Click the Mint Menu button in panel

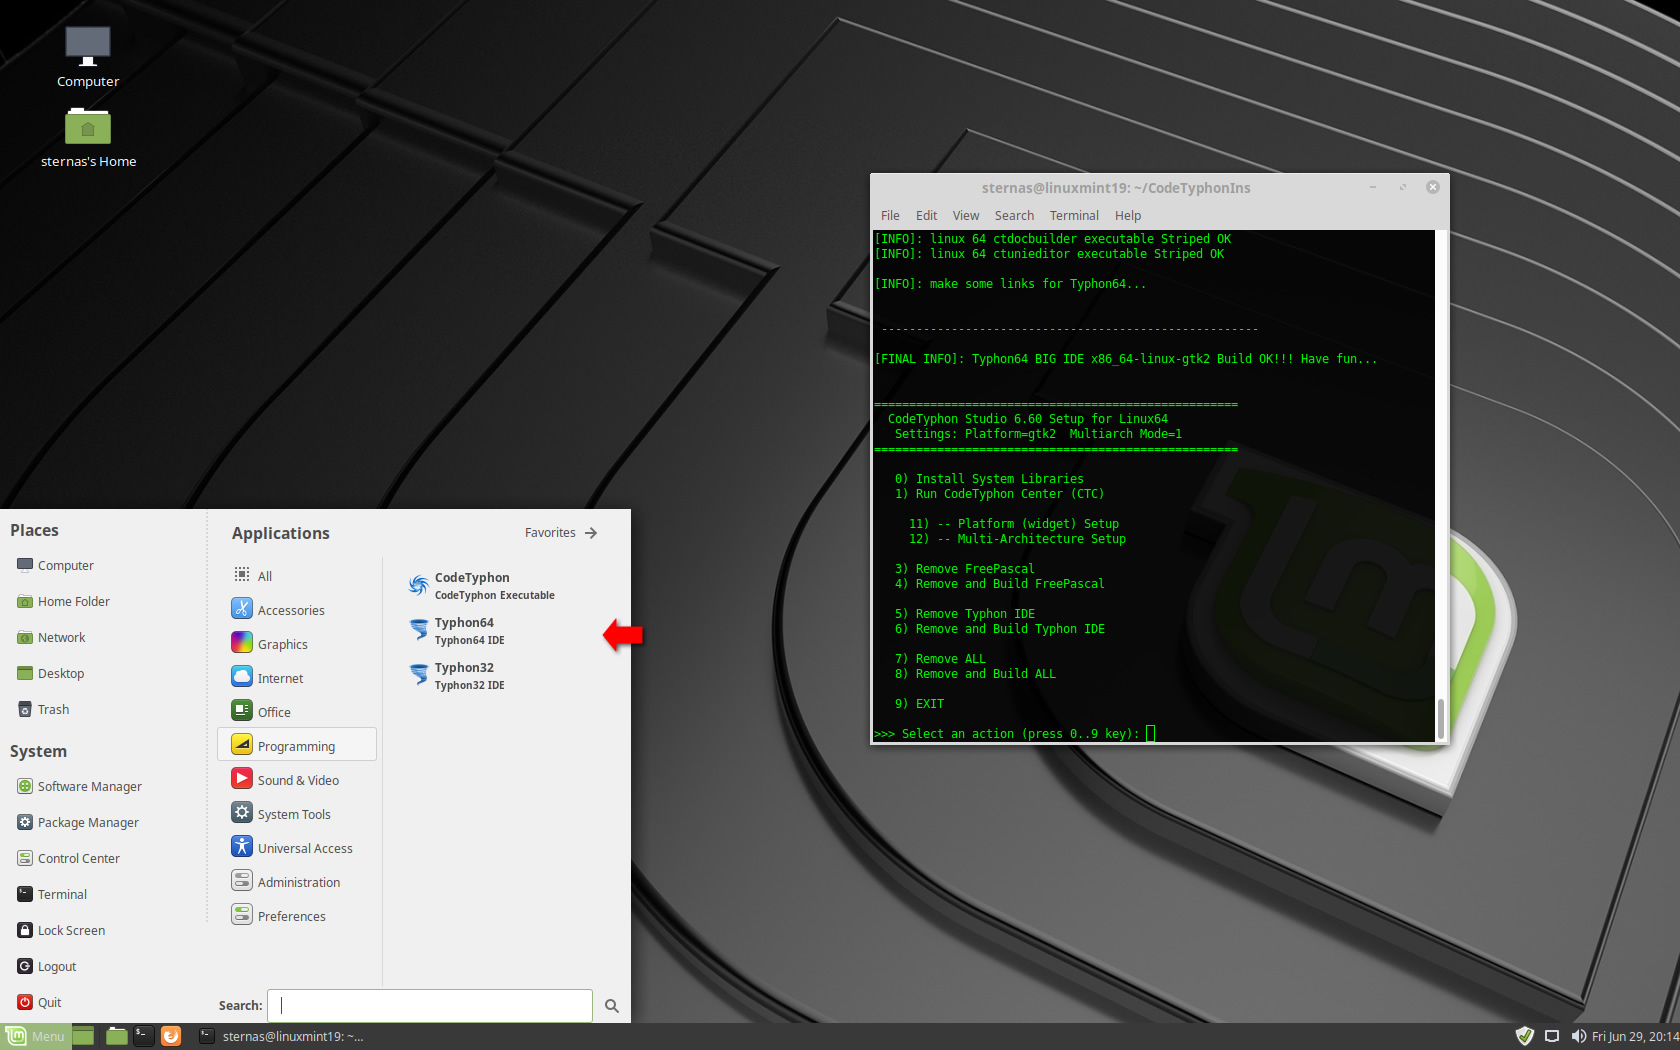(36, 1036)
